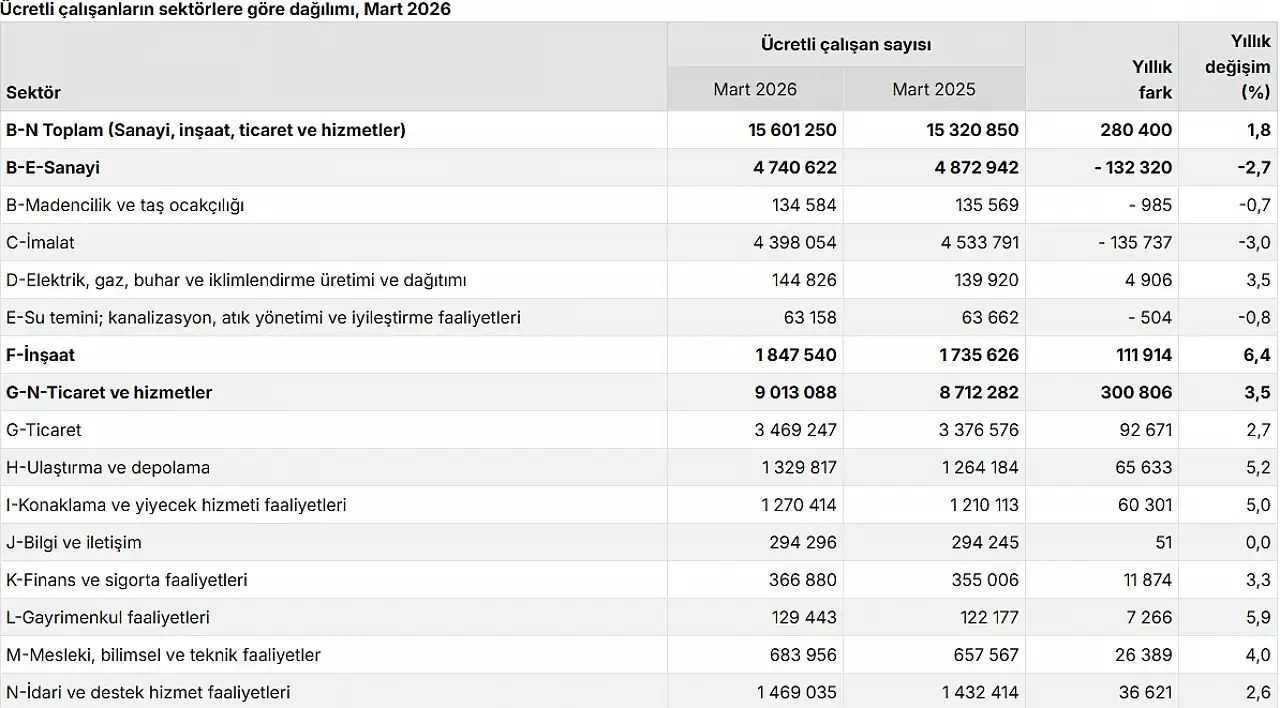Click the L-Gayrimenkul faaliyetleri row label
Image resolution: width=1280 pixels, height=708 pixels.
(x=106, y=618)
